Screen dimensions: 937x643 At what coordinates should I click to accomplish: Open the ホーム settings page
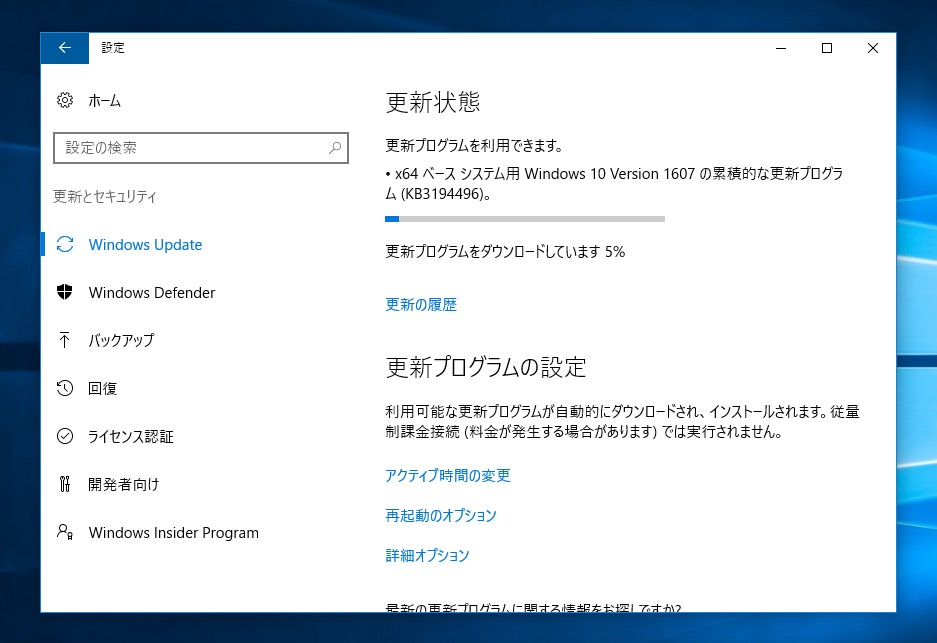[105, 100]
